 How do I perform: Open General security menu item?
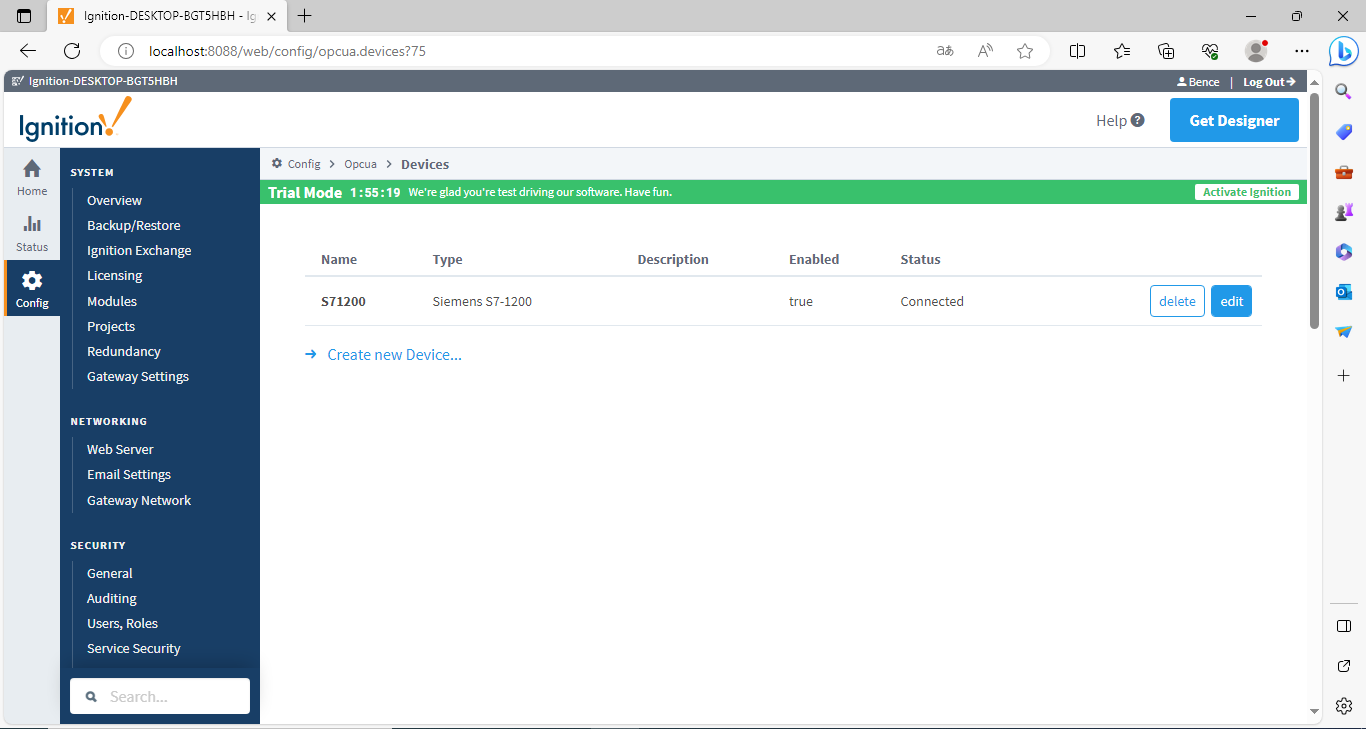pyautogui.click(x=110, y=573)
